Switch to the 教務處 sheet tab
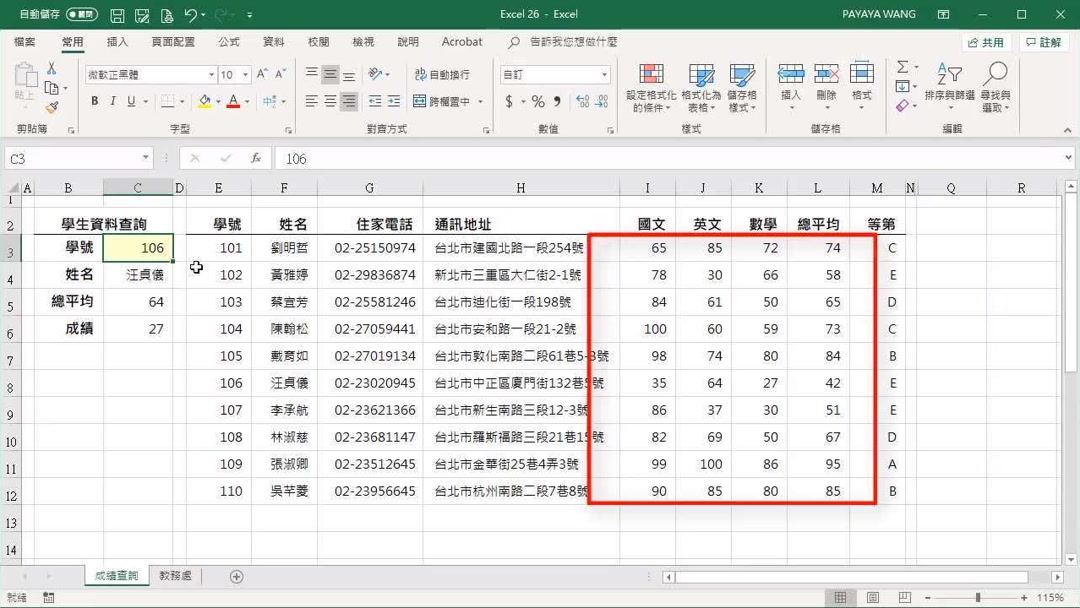1080x608 pixels. coord(173,576)
